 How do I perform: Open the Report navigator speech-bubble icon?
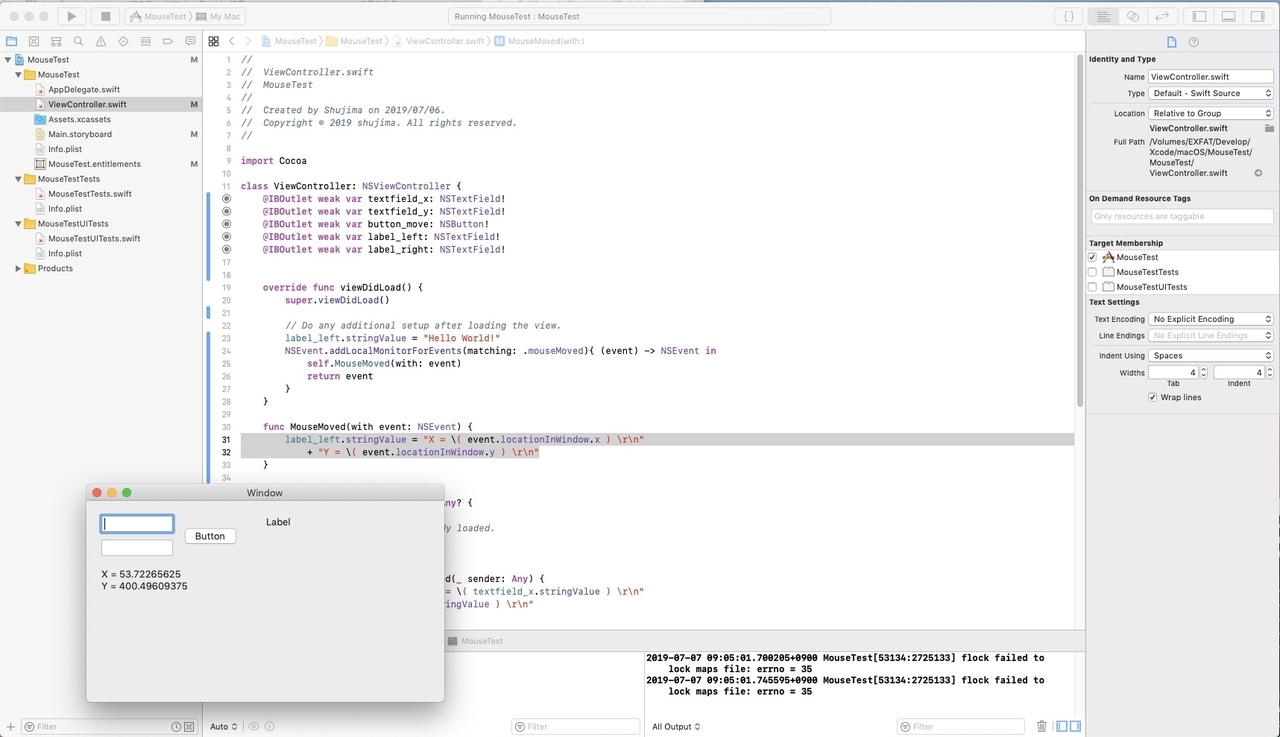coord(190,41)
